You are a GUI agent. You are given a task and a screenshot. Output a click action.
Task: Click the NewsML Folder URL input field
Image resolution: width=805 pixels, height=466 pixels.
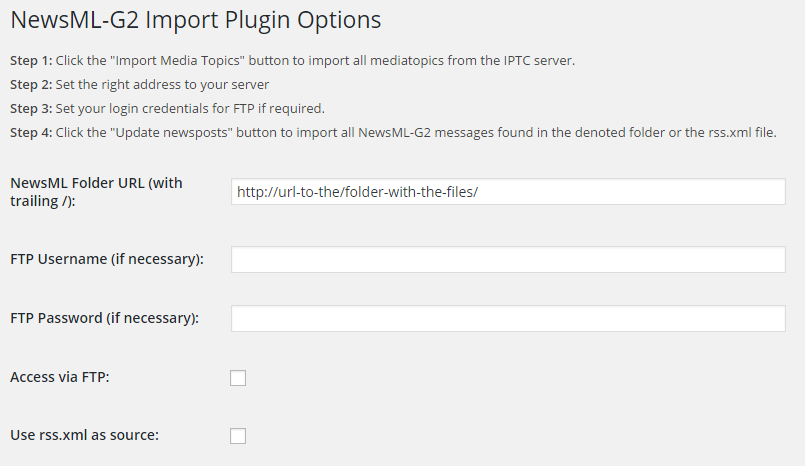[x=508, y=191]
